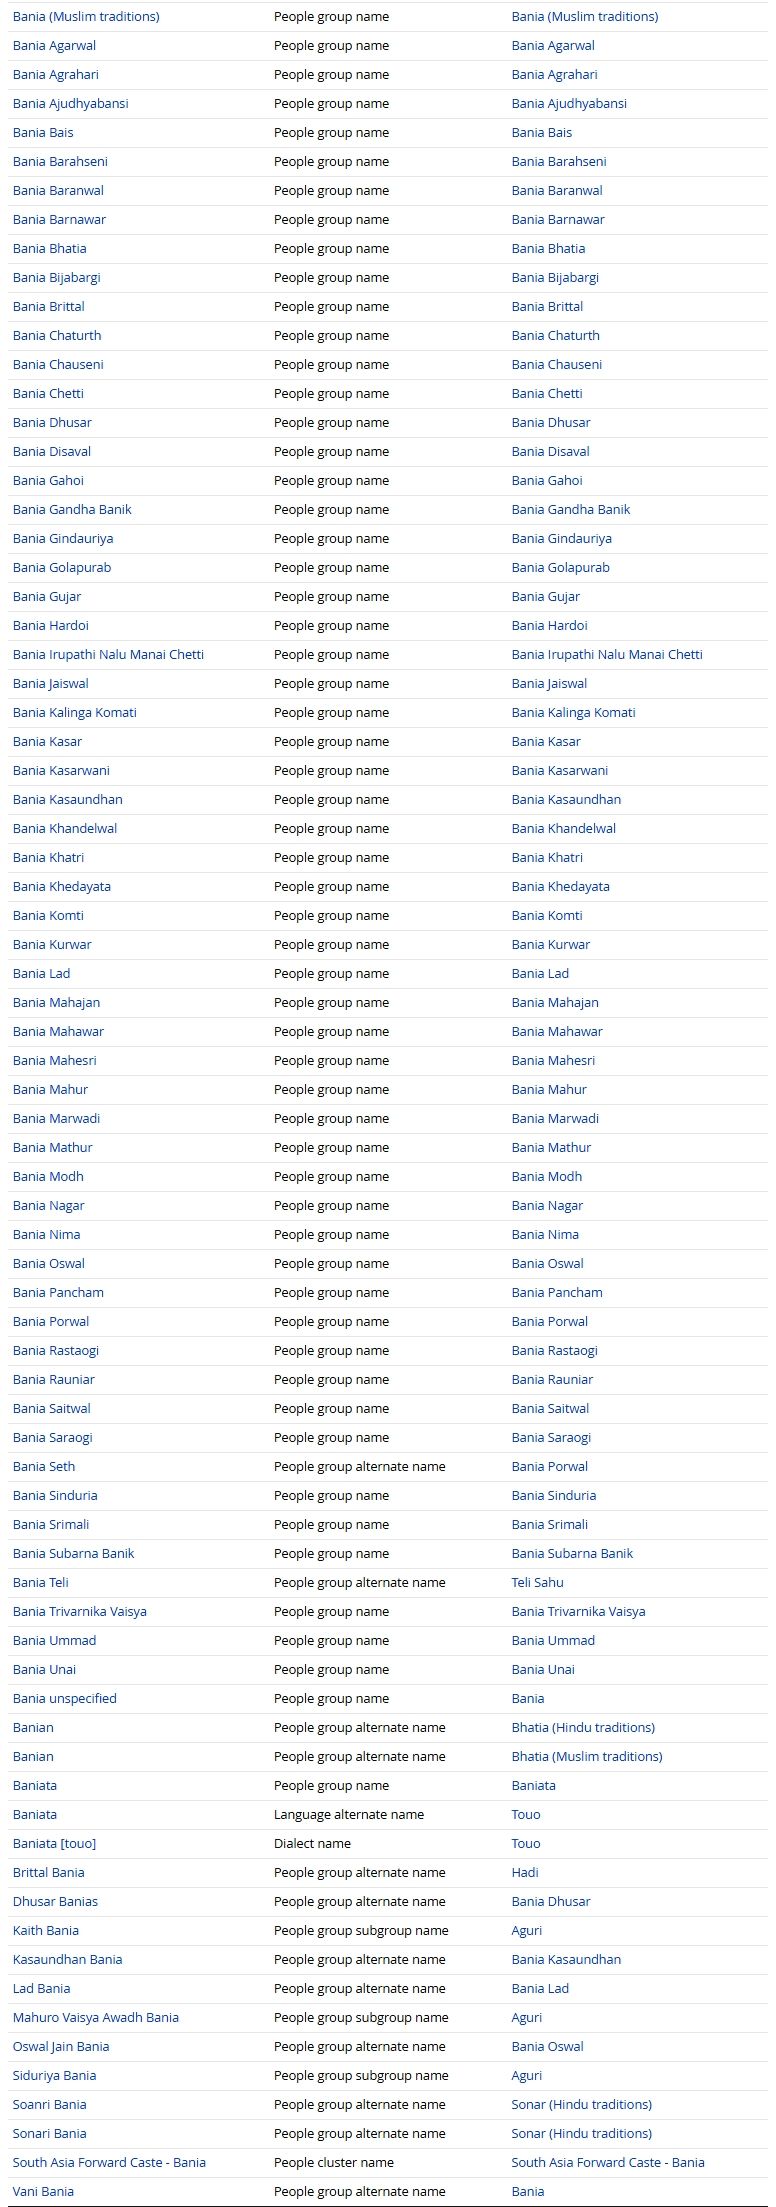Select the Oswal Jain Bania link
776x2207 pixels.
point(61,2046)
